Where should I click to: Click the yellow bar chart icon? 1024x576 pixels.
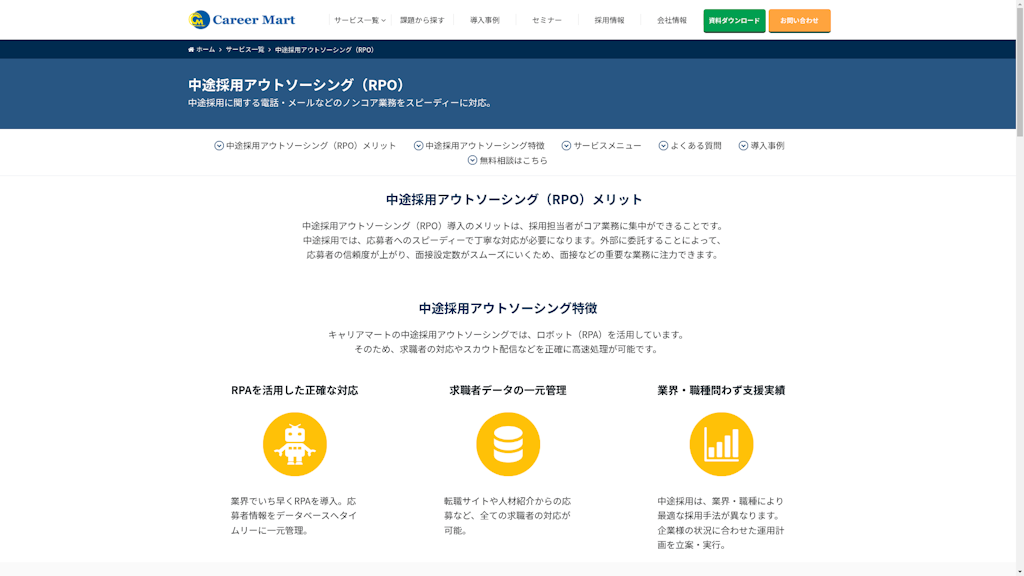[x=721, y=444]
